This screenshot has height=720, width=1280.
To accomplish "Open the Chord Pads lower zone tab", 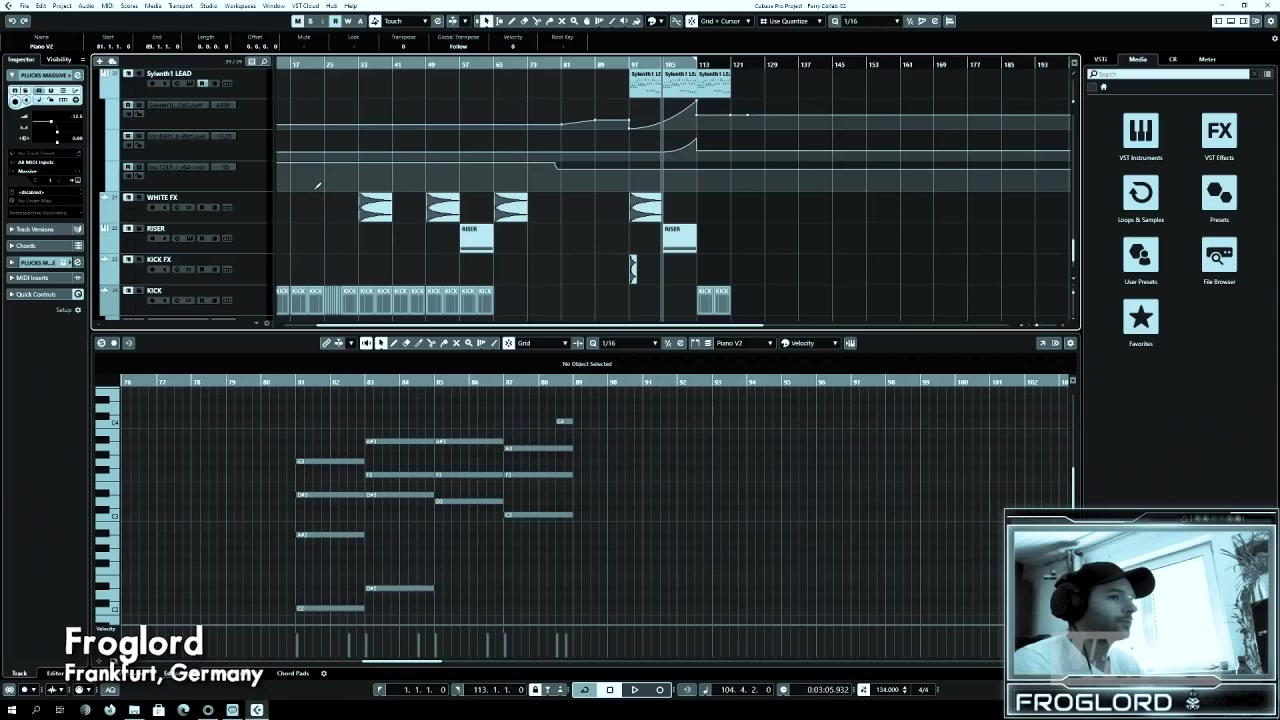I will (293, 673).
